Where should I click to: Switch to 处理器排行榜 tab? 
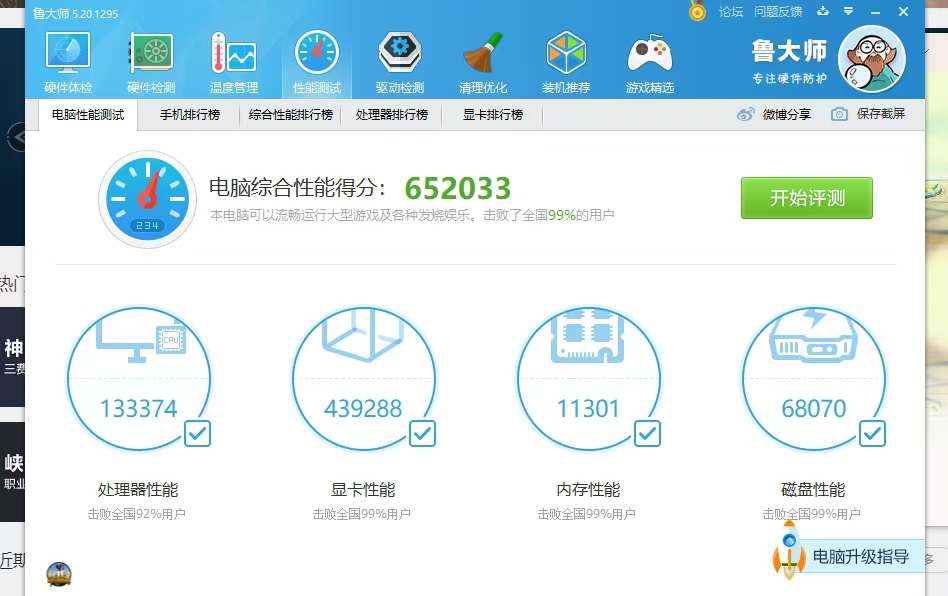pyautogui.click(x=392, y=114)
